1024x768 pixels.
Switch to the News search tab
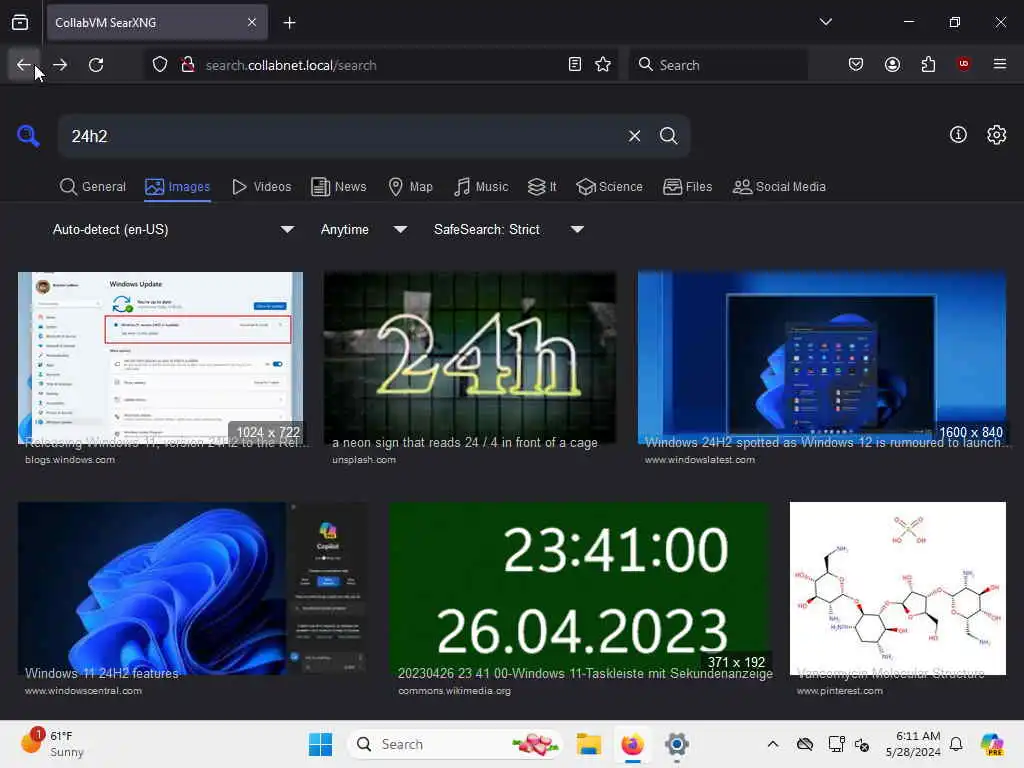coord(339,187)
